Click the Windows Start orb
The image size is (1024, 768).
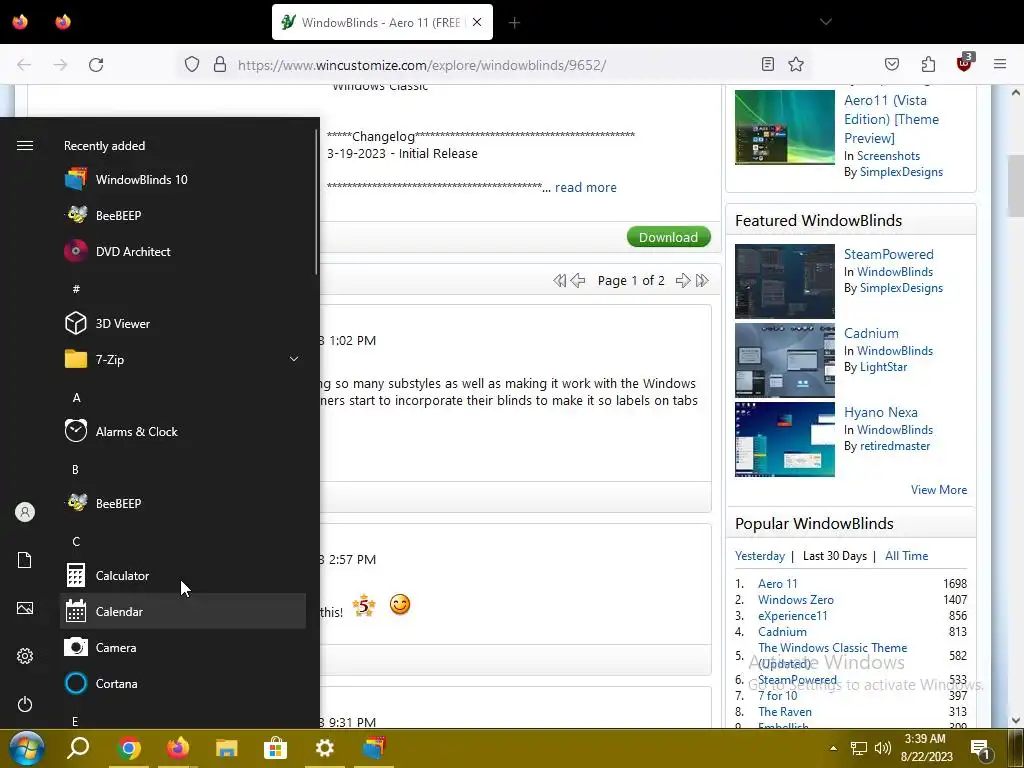pos(26,748)
